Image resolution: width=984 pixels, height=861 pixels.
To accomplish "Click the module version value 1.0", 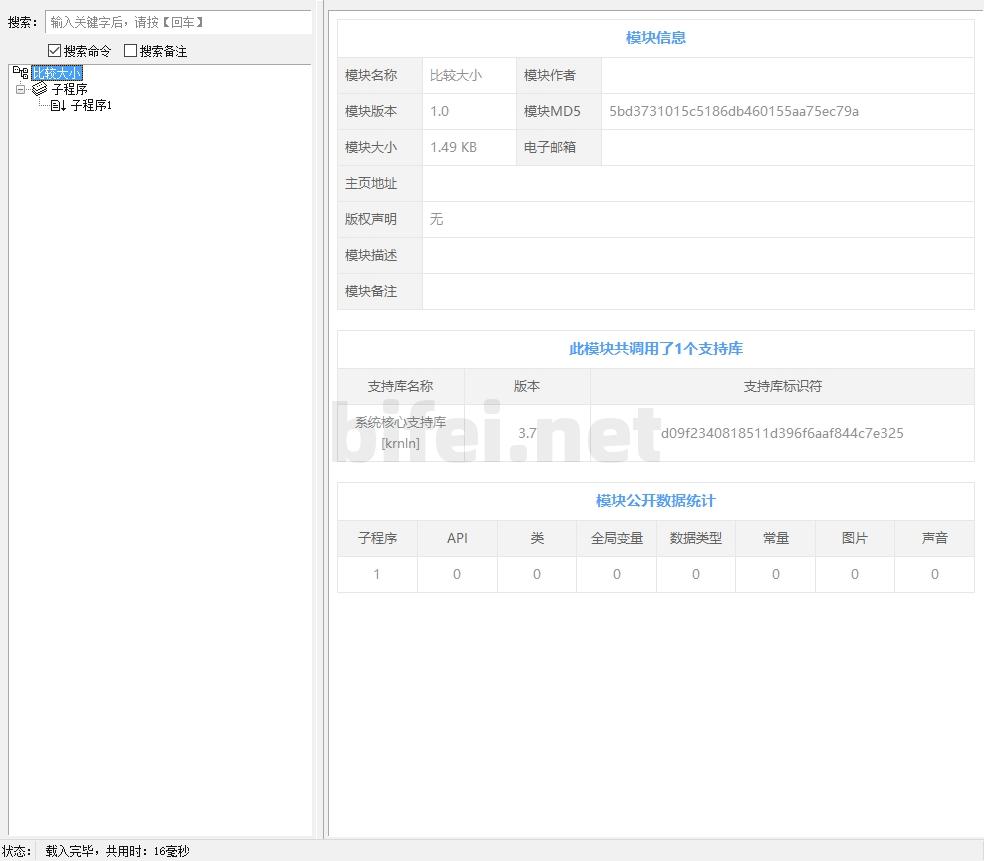I will [x=440, y=111].
